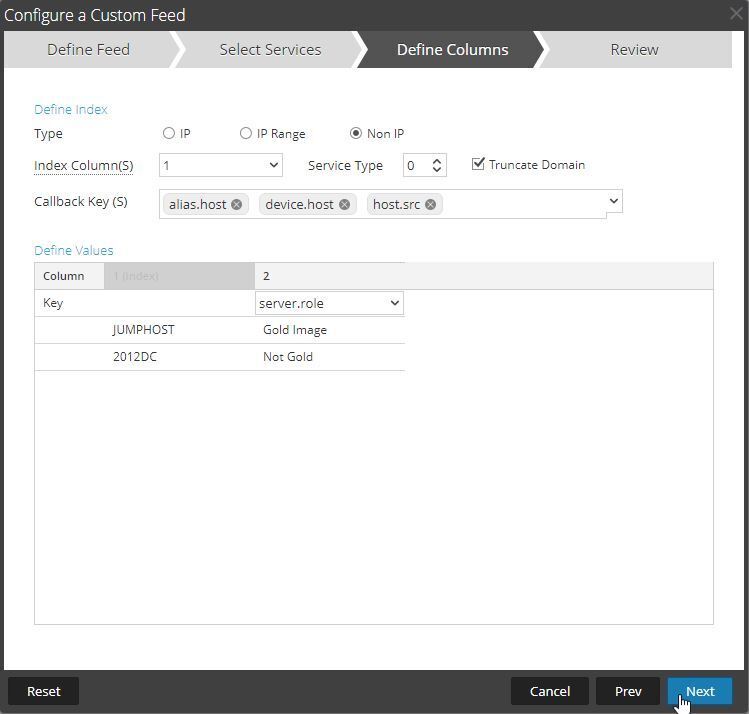This screenshot has height=714, width=749.
Task: Expand the Callback Key dropdown arrow
Action: 613,202
